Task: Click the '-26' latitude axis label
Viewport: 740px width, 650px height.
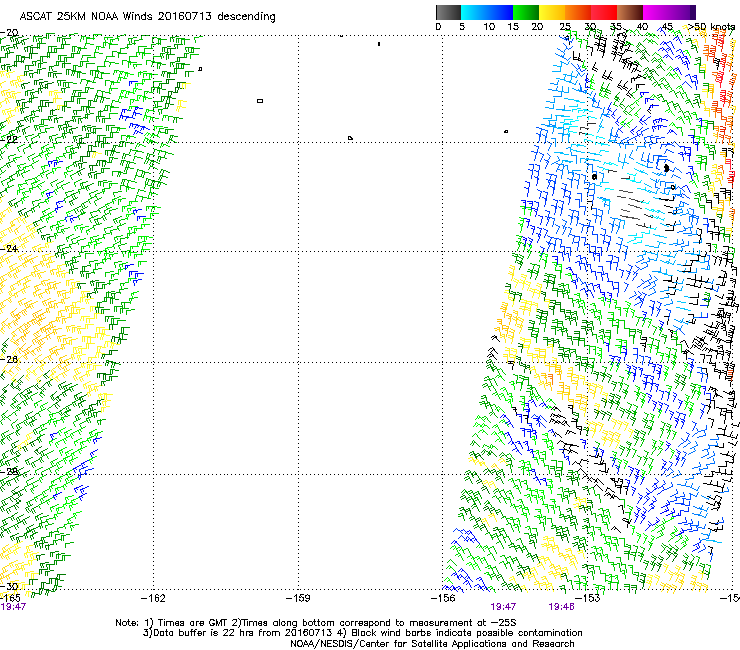Action: [9, 360]
